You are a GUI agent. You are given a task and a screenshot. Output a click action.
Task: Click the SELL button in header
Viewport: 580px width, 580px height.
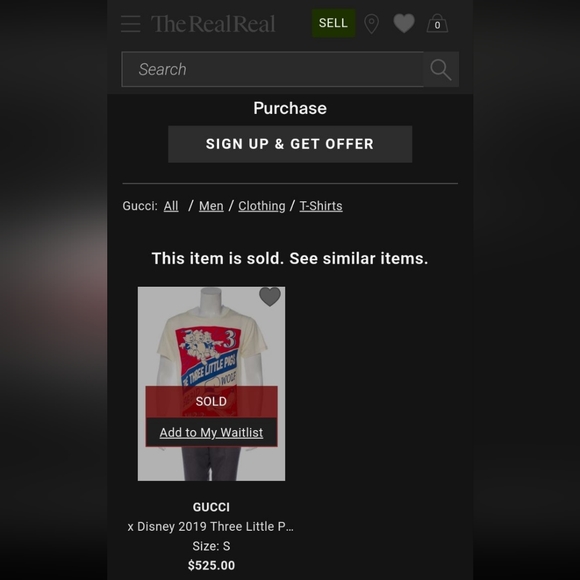333,23
